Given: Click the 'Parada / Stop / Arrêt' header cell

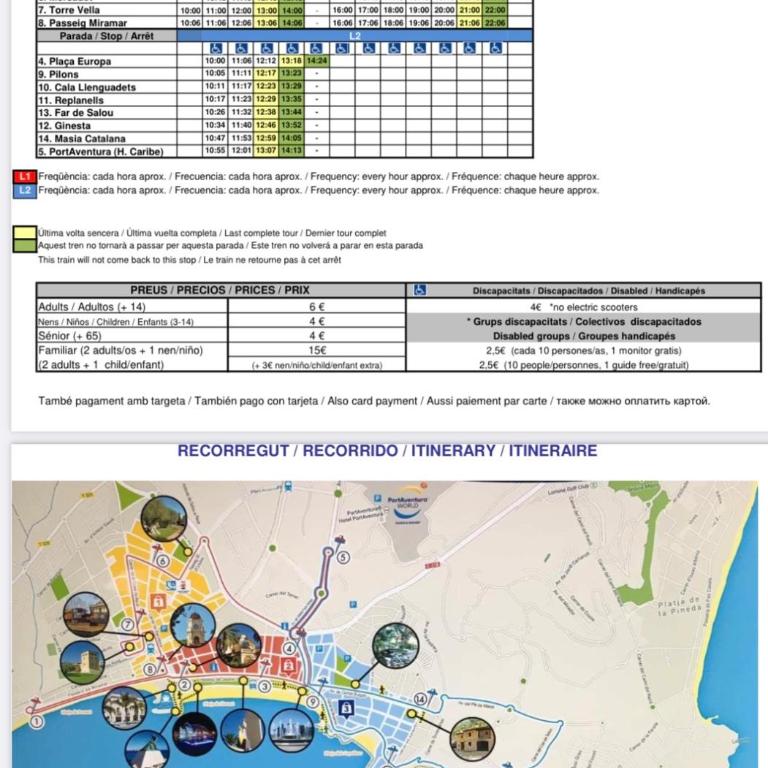Looking at the screenshot, I should pos(107,36).
